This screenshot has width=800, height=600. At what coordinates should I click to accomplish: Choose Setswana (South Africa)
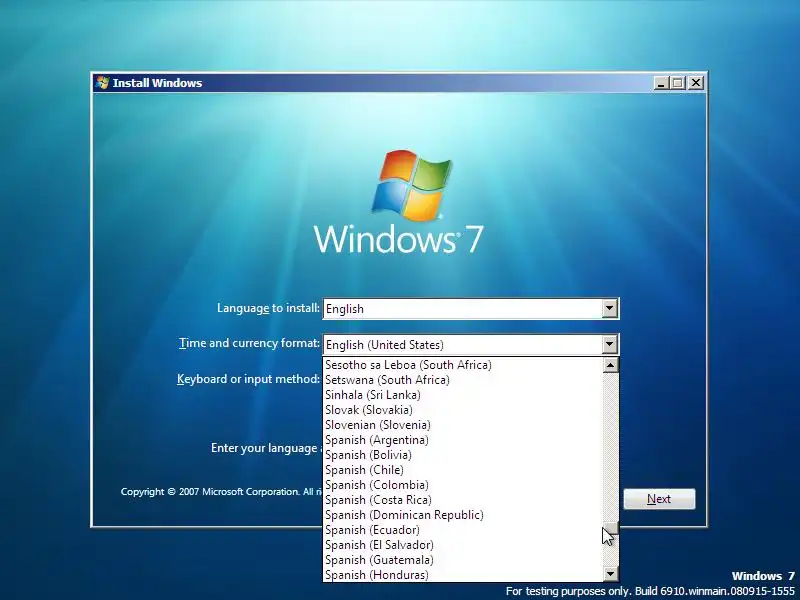tap(463, 380)
